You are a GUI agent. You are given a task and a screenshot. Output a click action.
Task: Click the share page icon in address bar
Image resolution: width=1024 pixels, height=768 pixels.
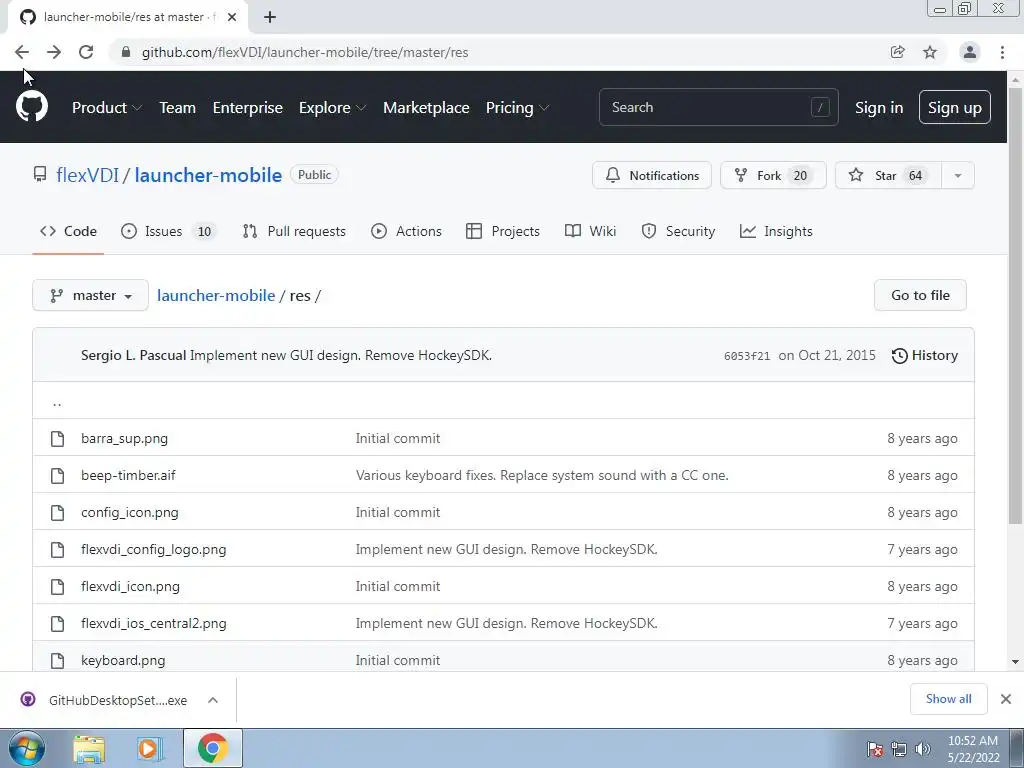[x=897, y=52]
